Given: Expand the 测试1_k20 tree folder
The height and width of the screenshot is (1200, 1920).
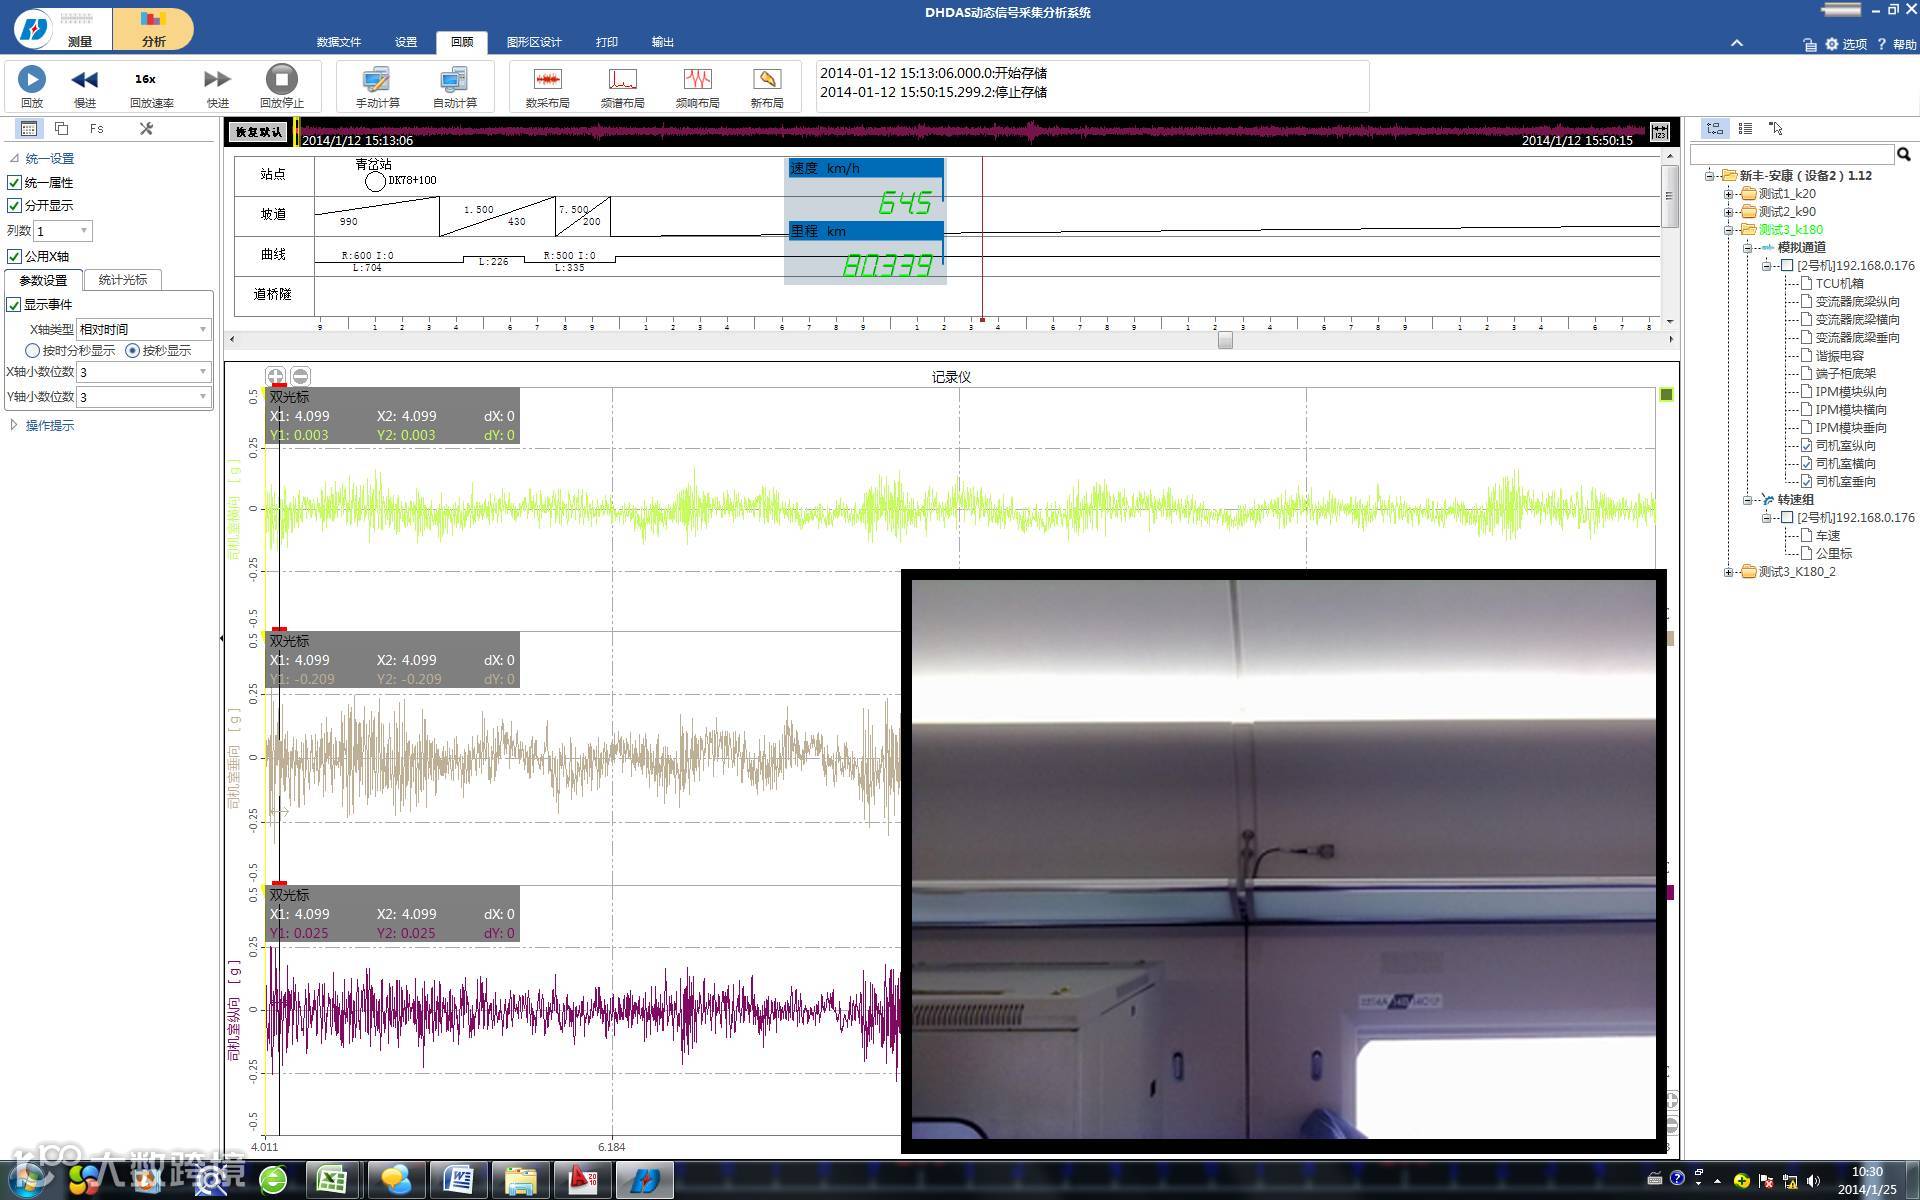Looking at the screenshot, I should 1728,194.
